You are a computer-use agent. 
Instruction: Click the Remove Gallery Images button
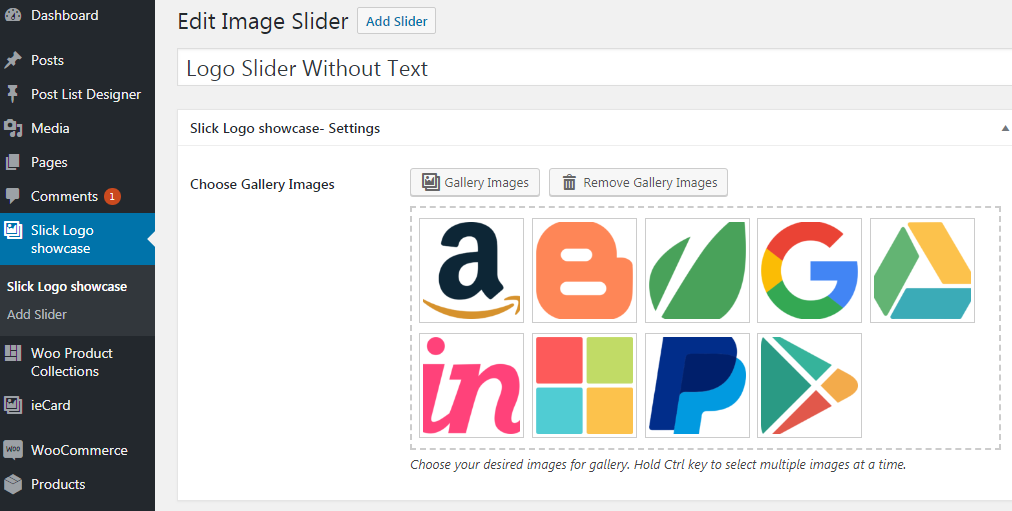pyautogui.click(x=638, y=182)
